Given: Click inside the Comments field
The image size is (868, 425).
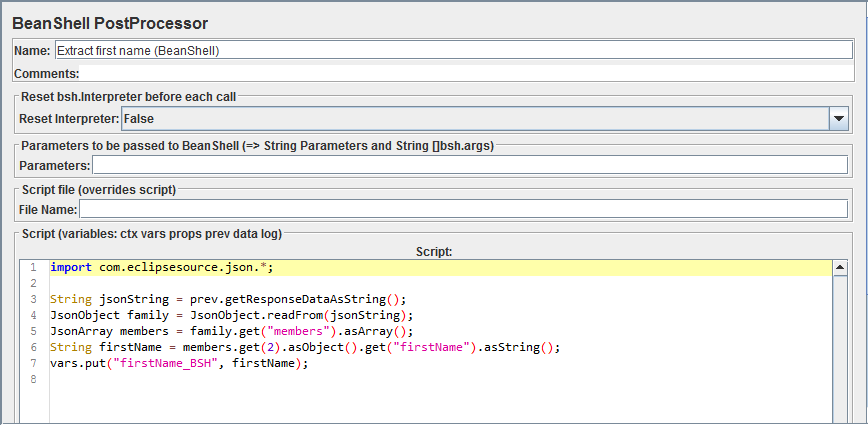Looking at the screenshot, I should 466,74.
